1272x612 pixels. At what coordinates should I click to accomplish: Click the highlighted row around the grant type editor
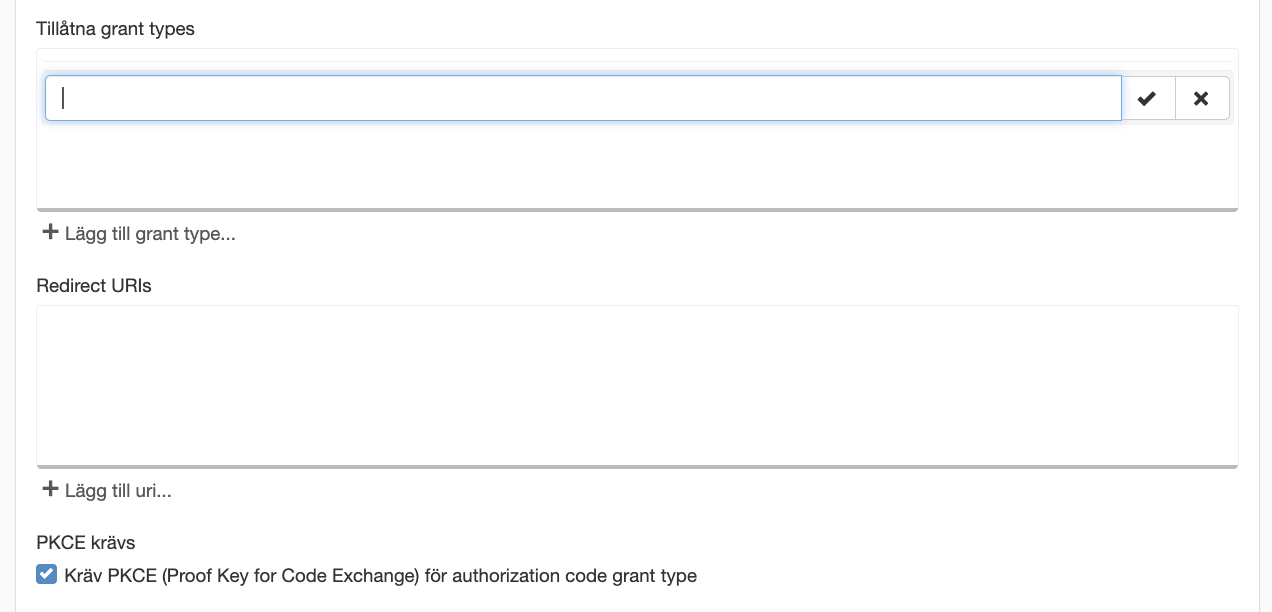[x=637, y=98]
